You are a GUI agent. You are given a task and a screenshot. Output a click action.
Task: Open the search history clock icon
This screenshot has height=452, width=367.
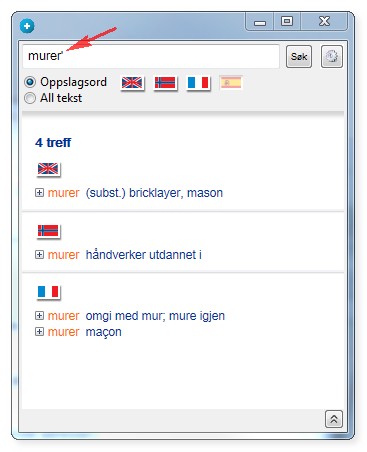[332, 56]
